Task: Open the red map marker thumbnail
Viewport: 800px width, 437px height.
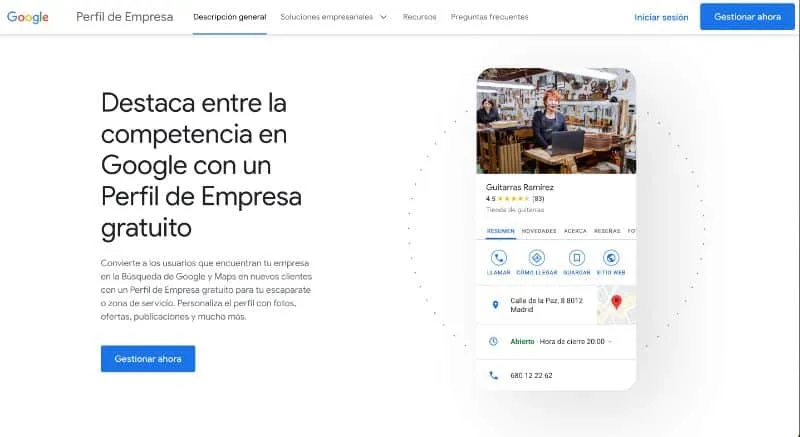Action: pos(616,305)
